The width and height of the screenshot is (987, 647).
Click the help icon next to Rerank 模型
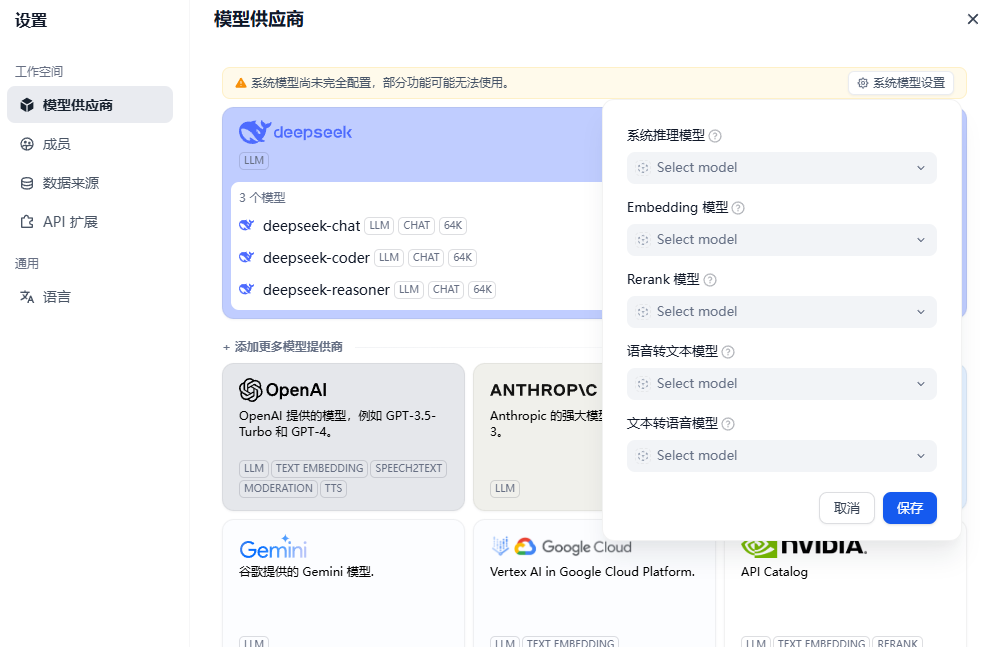[710, 280]
